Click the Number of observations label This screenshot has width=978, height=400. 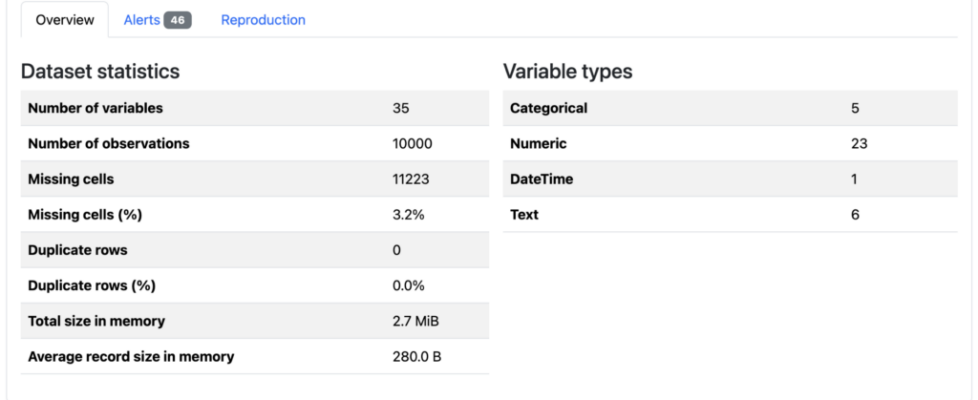point(109,144)
